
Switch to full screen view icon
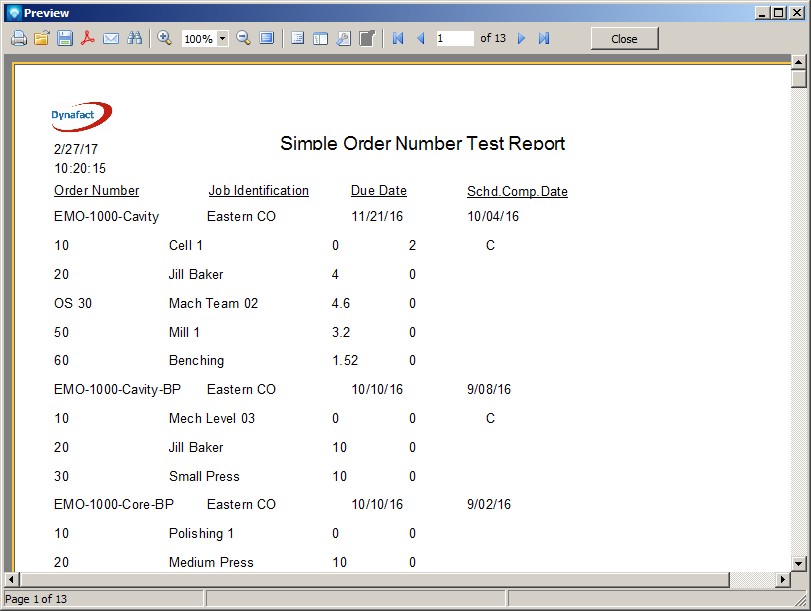coord(266,38)
